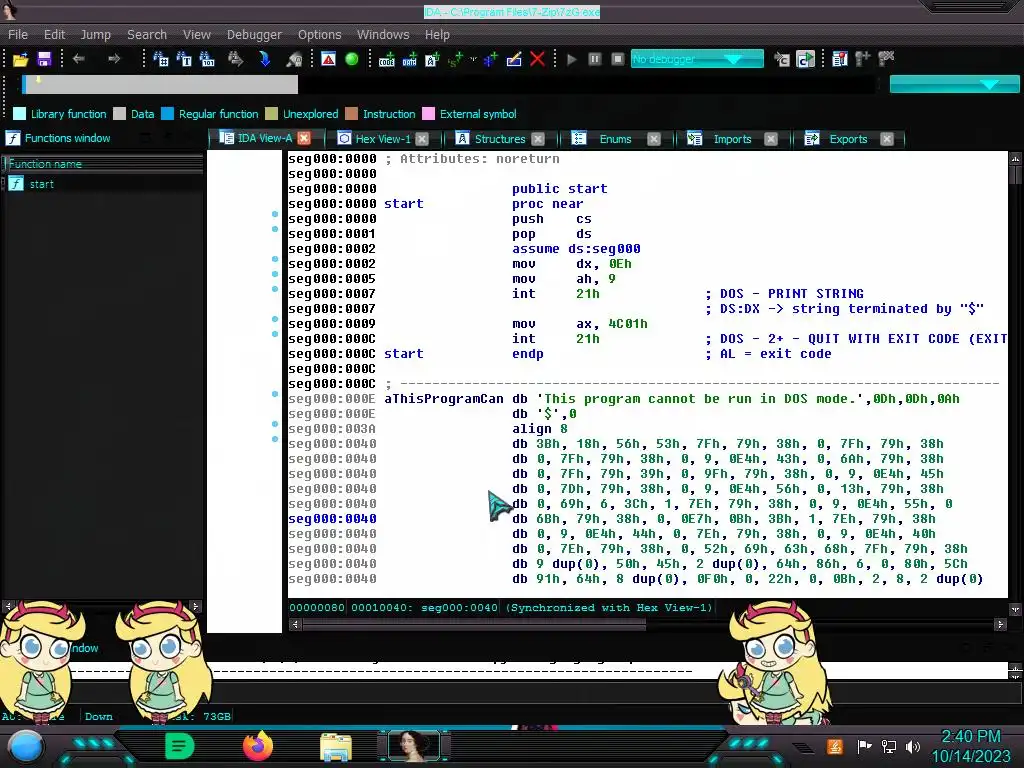Open the Jump menu
Screen dimensions: 1024x768
click(x=95, y=35)
